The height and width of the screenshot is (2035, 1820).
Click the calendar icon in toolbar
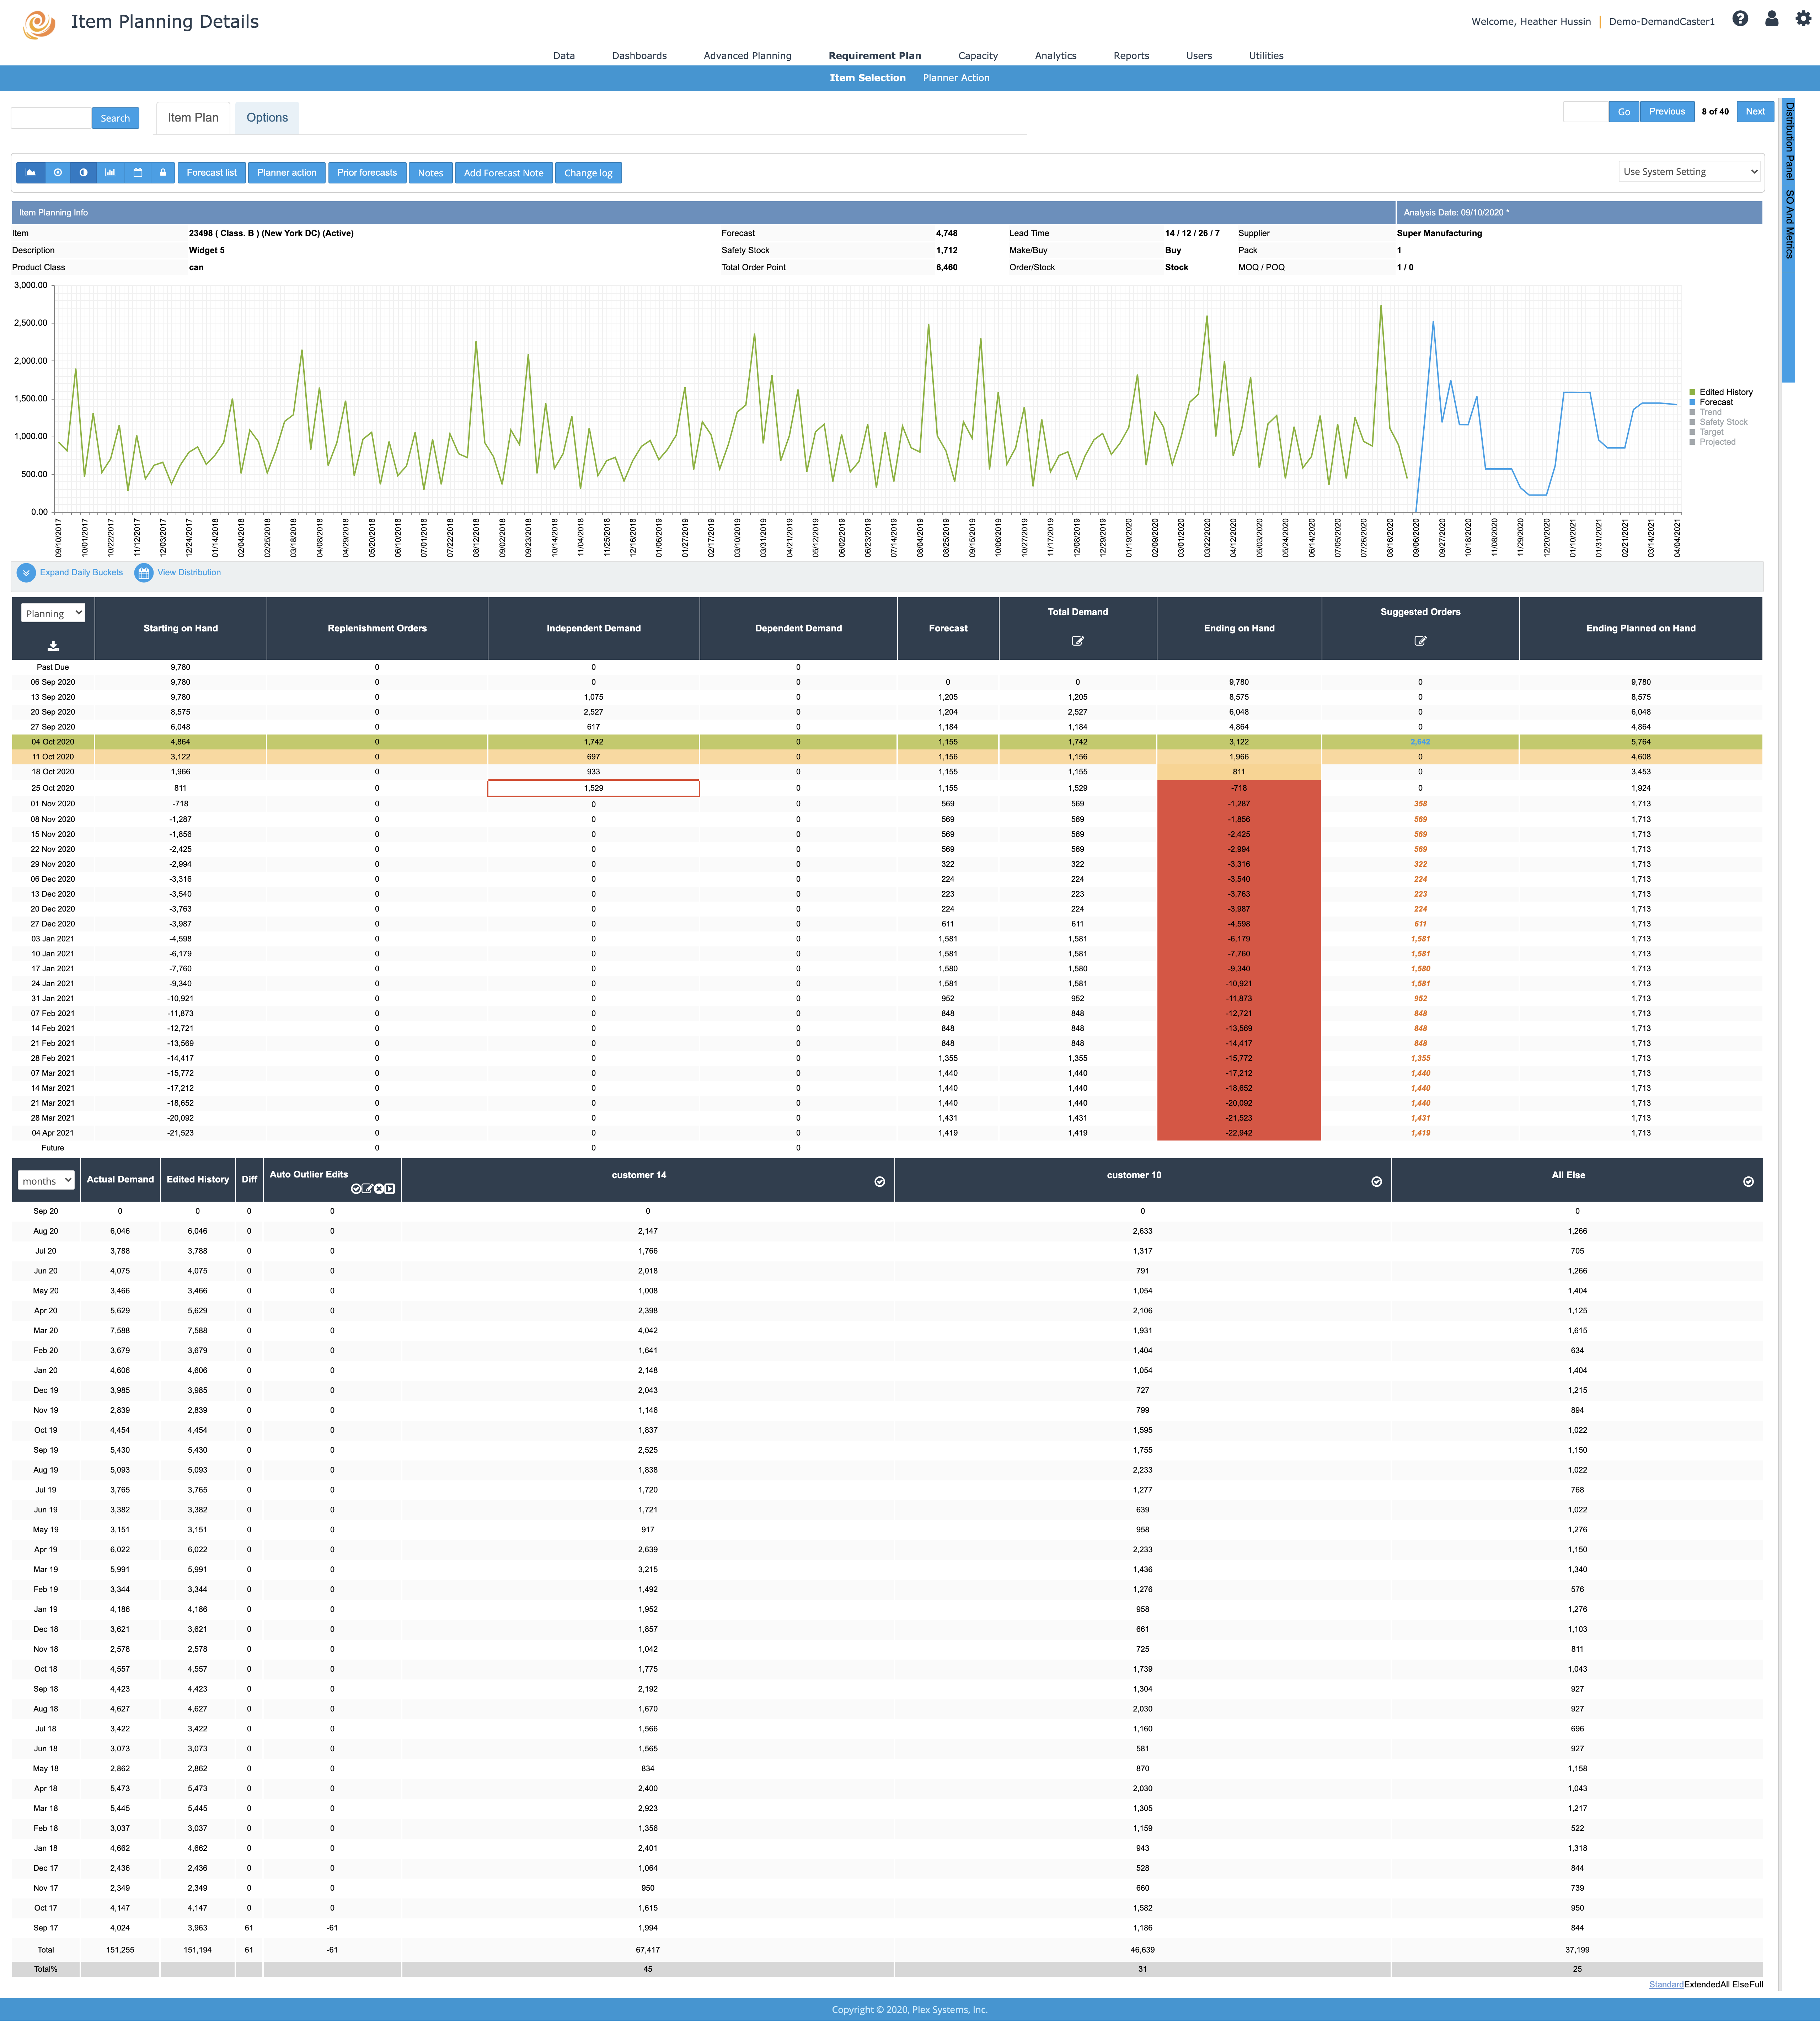click(x=138, y=173)
